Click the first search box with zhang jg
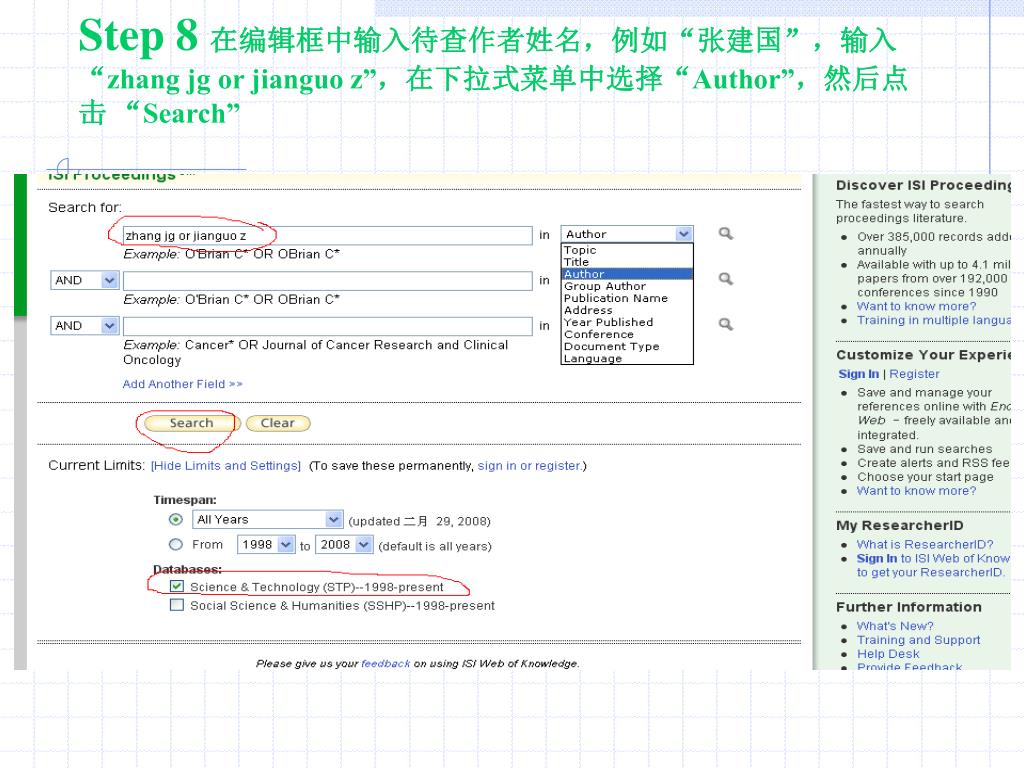Image resolution: width=1024 pixels, height=768 pixels. coord(328,236)
